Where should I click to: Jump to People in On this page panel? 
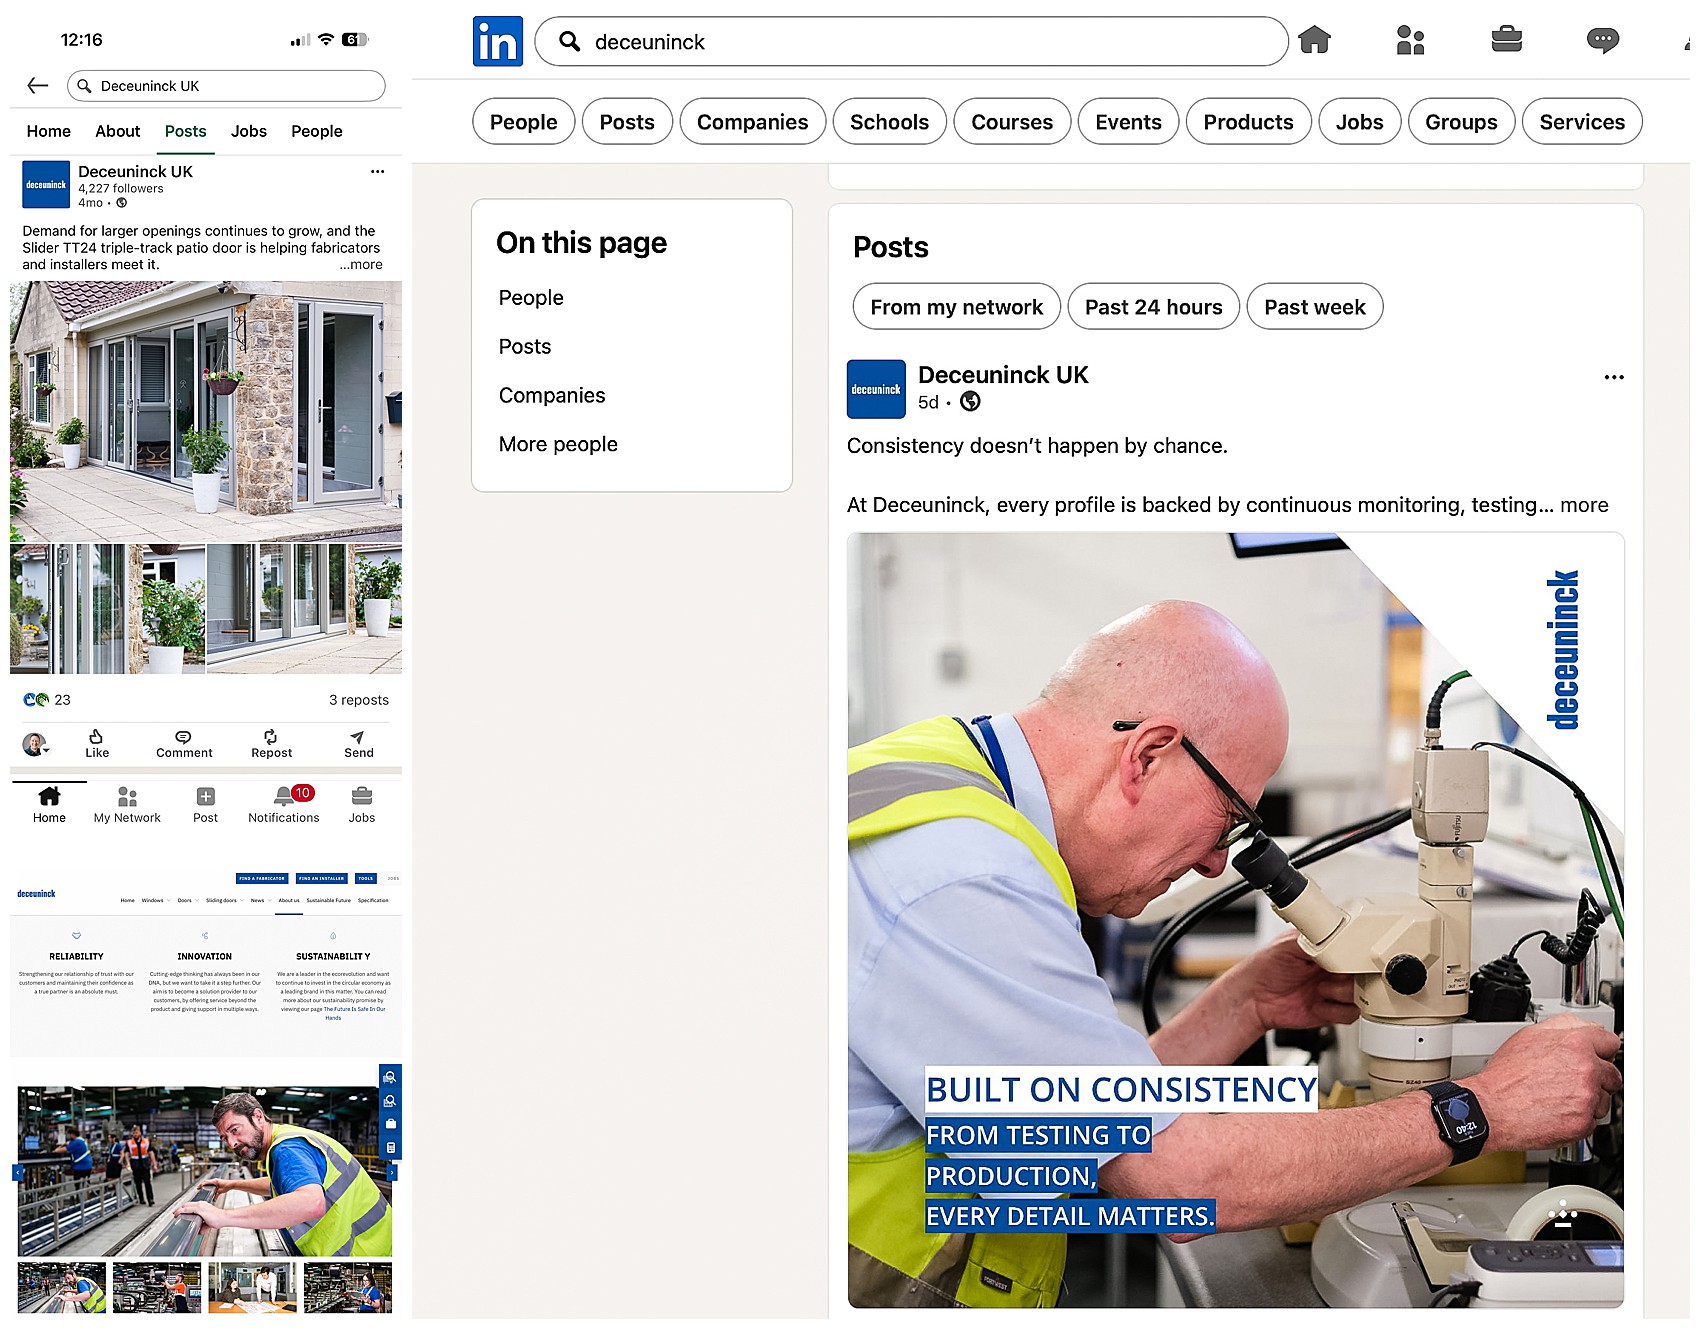click(531, 298)
